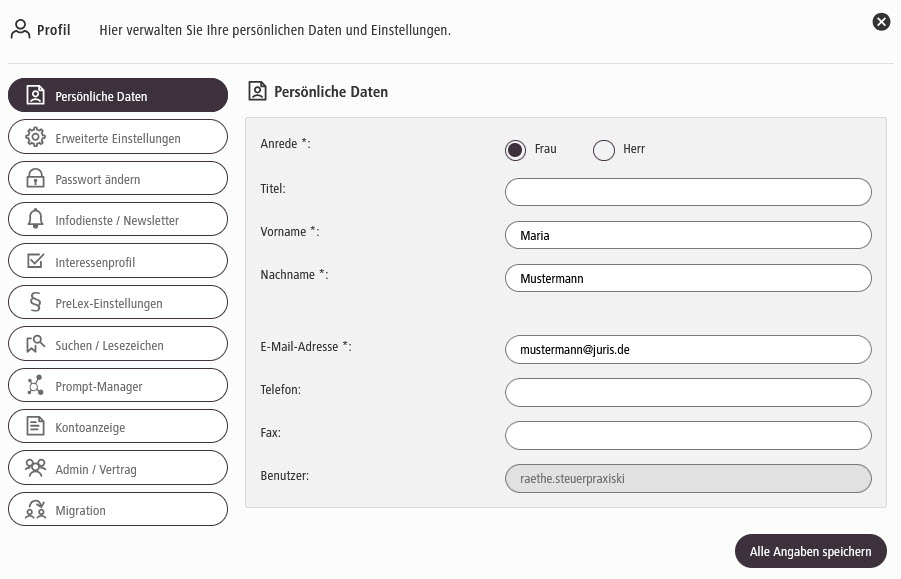The image size is (901, 579).
Task: Click the group icon for Admin / Vertrag
Action: (36, 468)
